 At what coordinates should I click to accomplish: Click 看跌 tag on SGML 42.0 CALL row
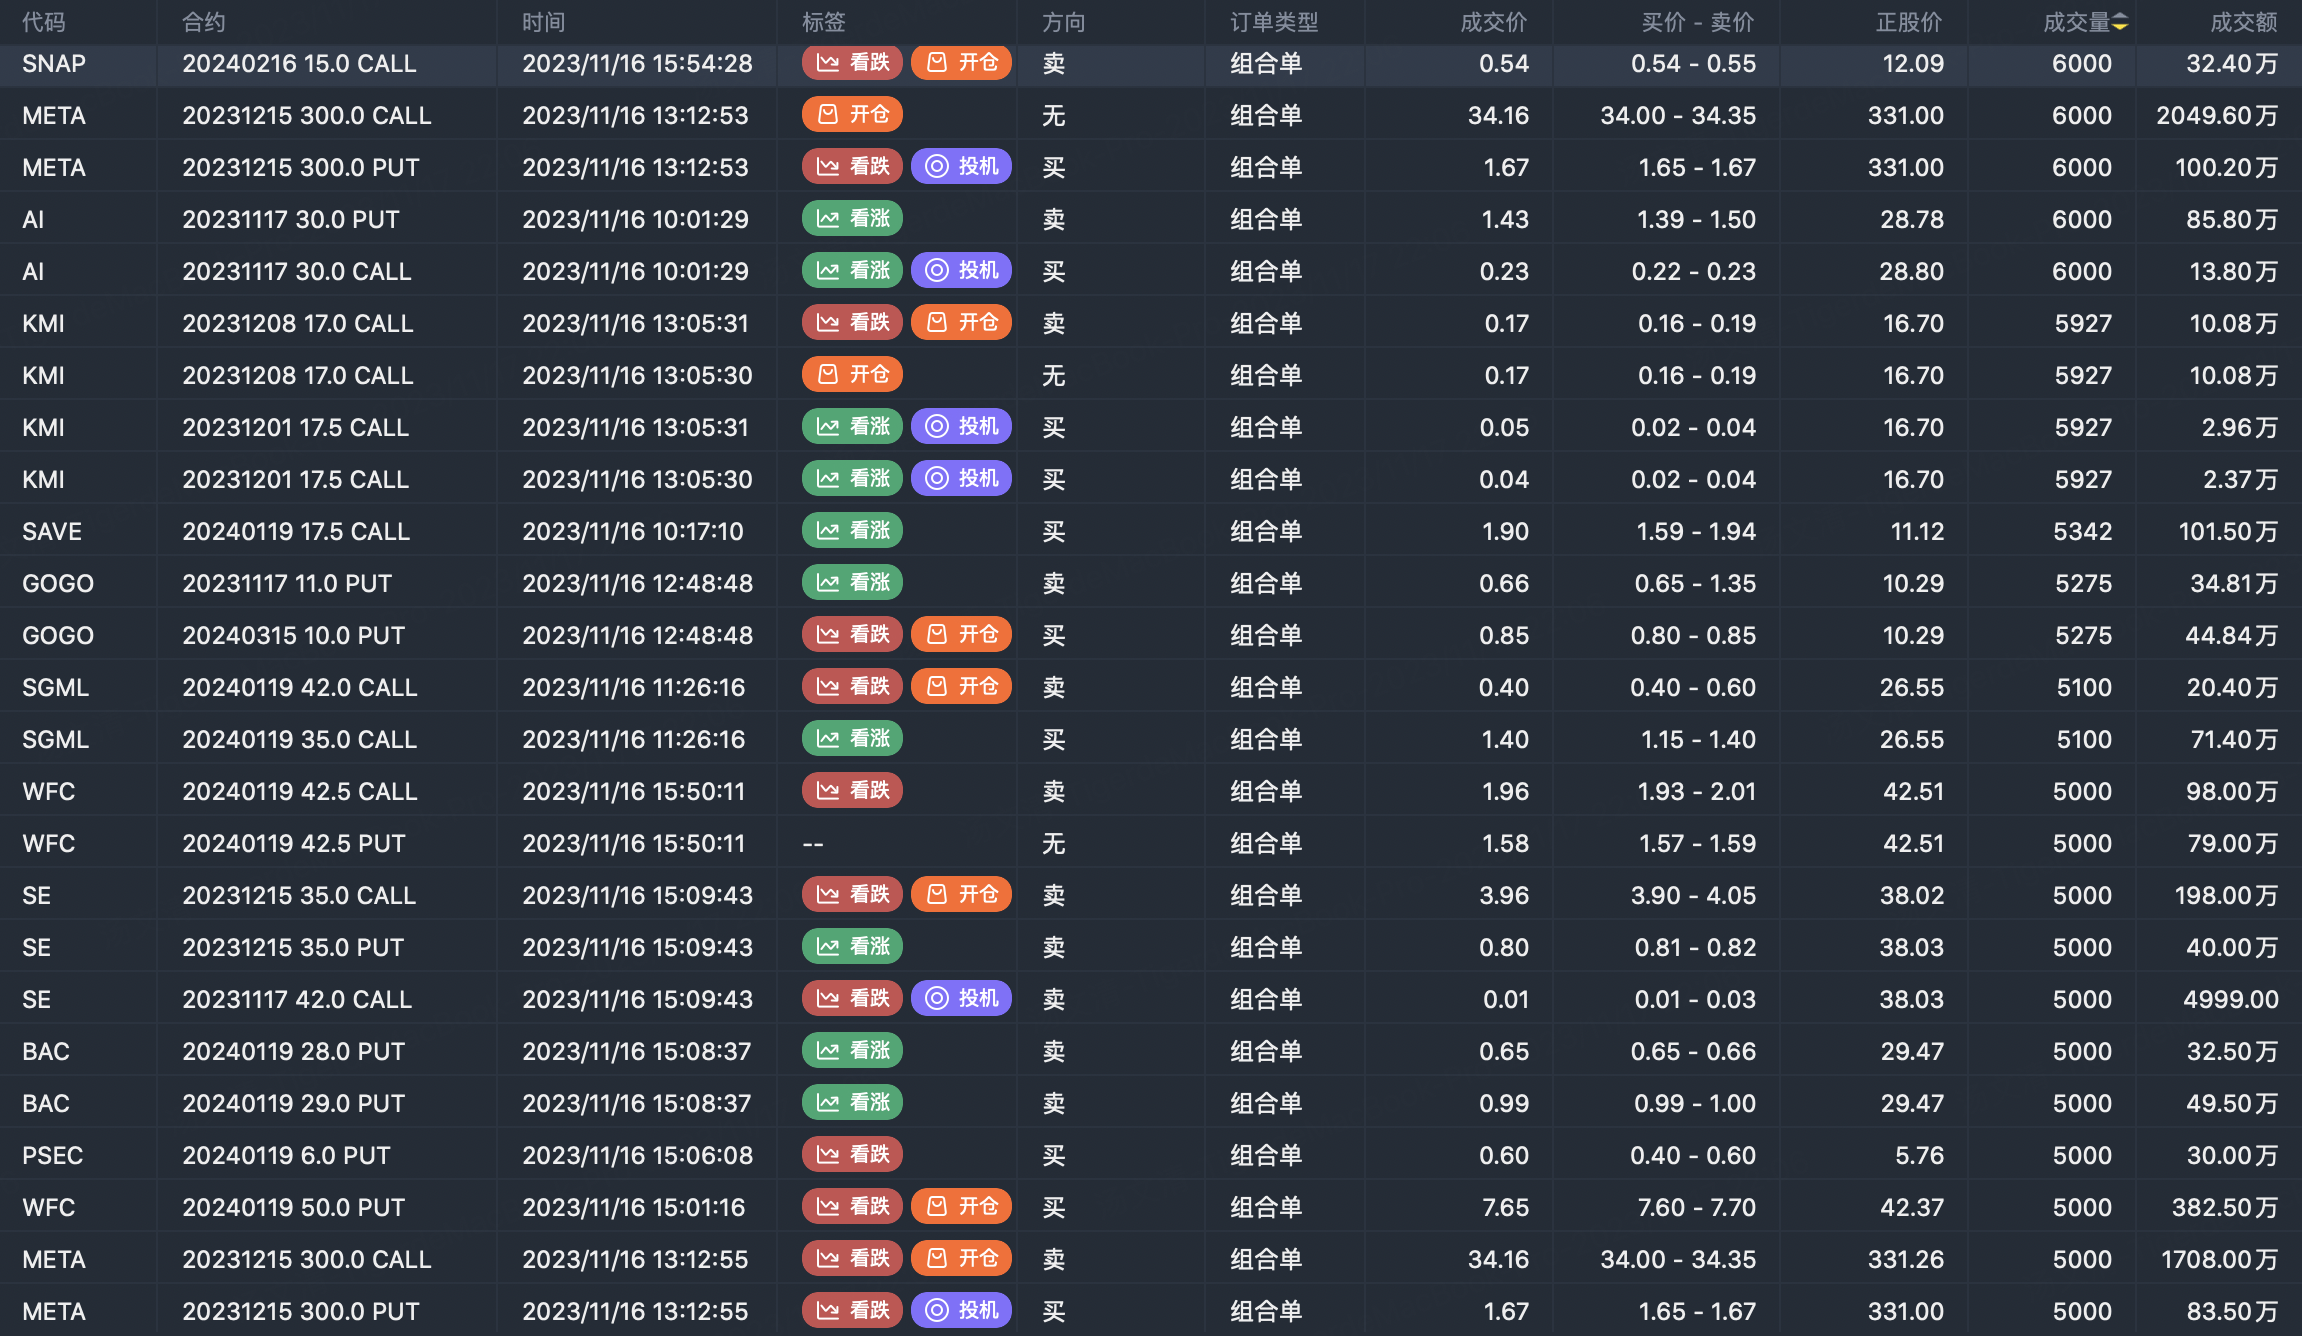[x=852, y=687]
